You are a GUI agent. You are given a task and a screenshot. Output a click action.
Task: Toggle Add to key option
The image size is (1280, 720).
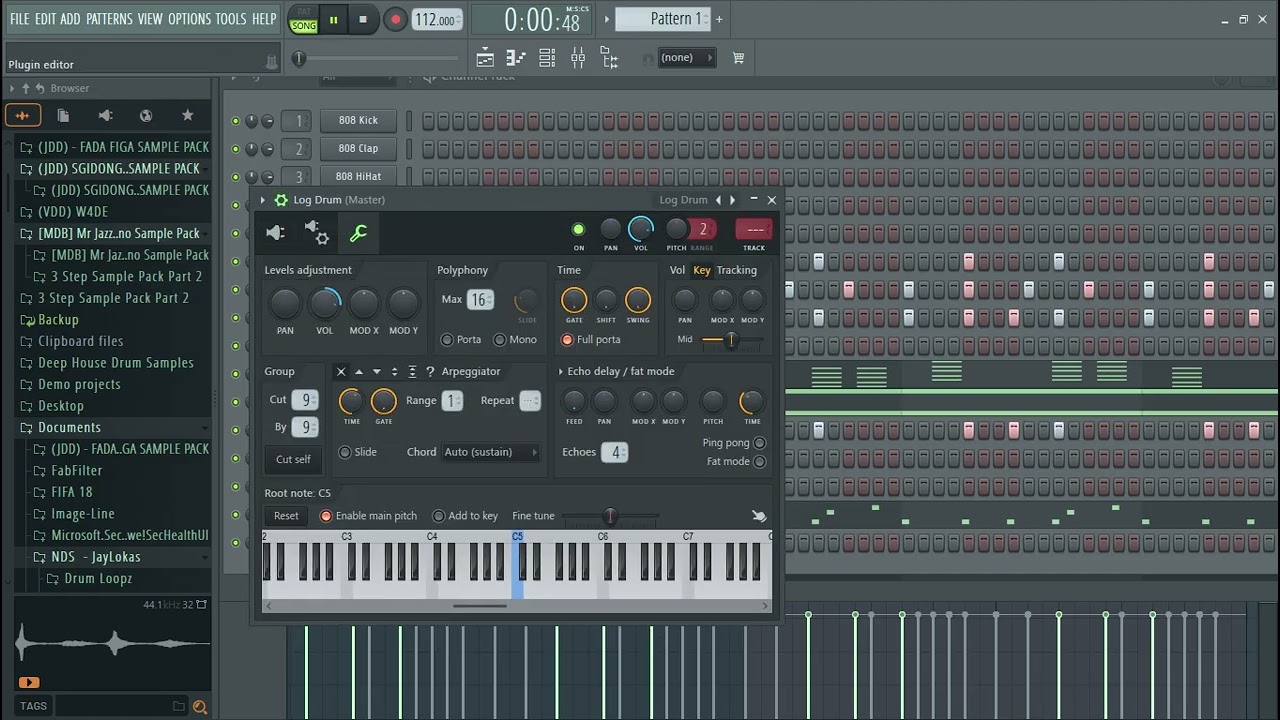pos(438,516)
